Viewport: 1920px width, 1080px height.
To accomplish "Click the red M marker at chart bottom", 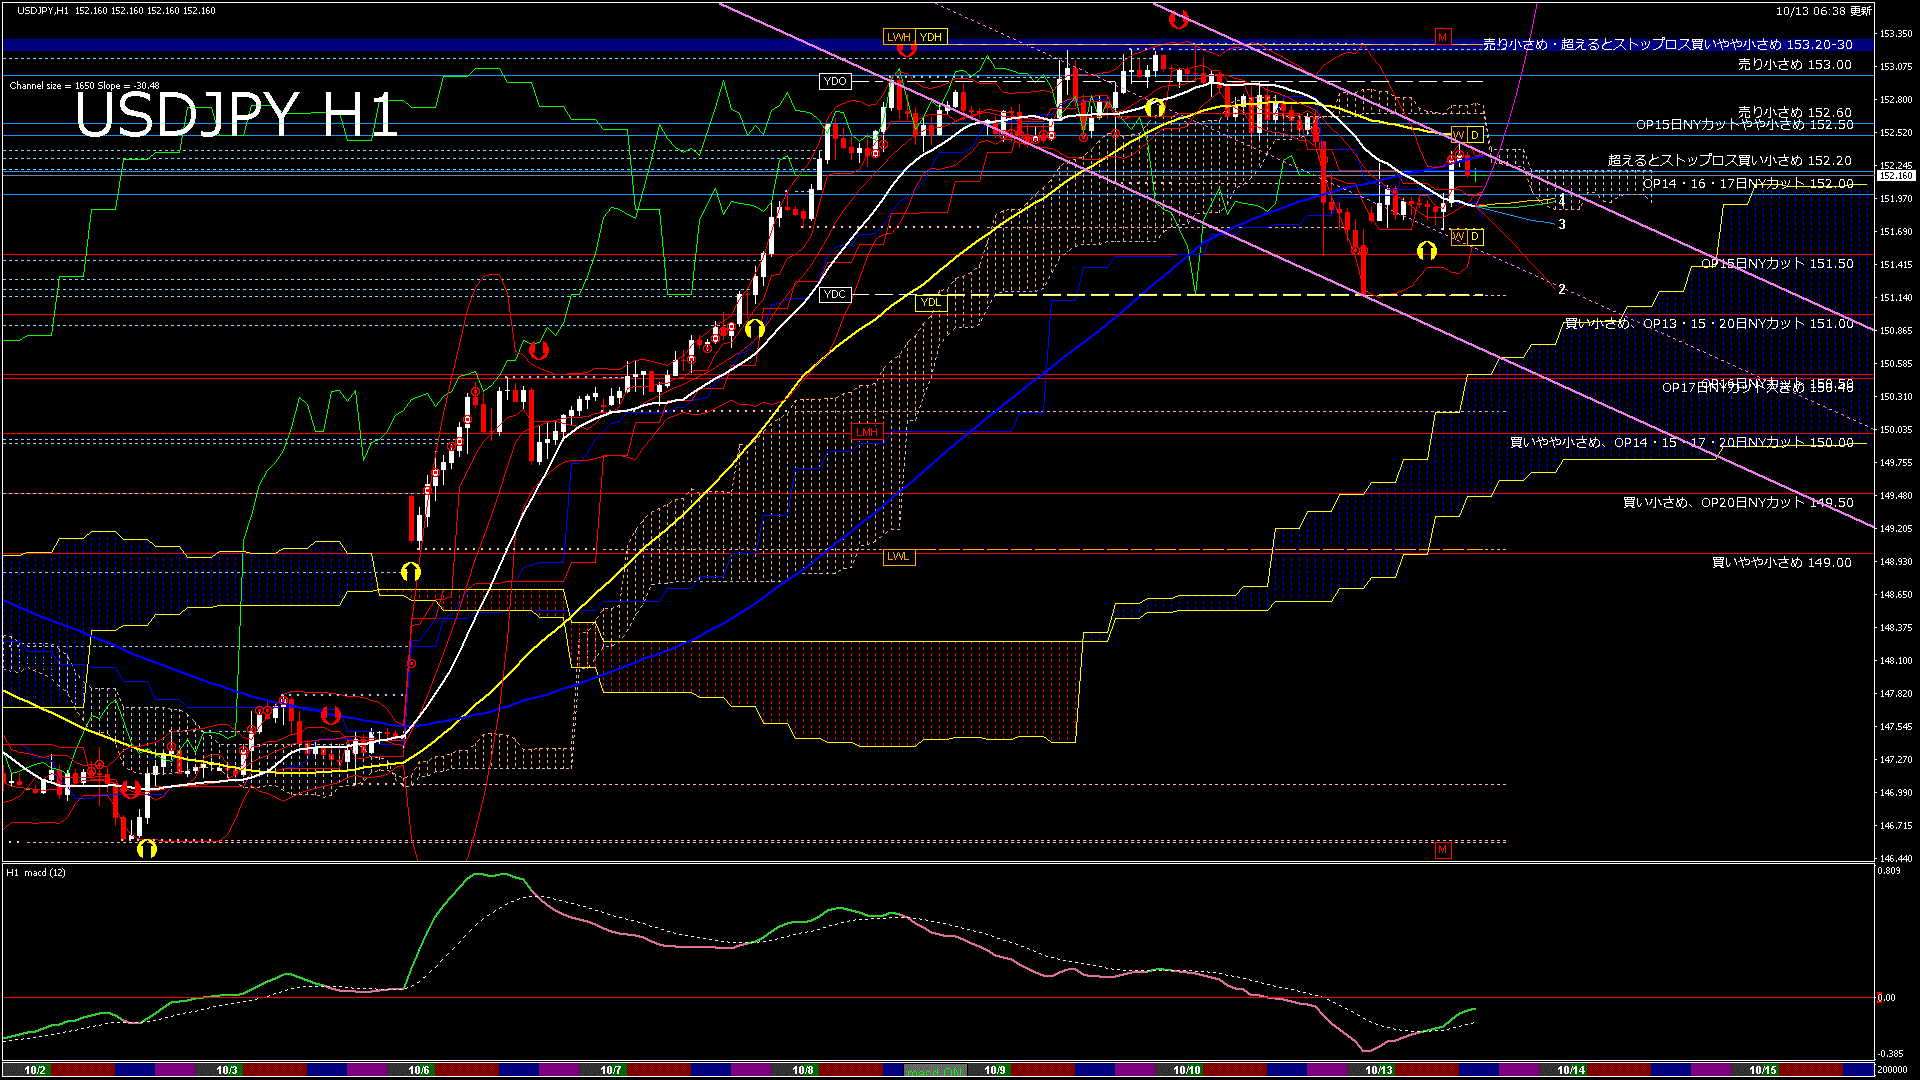I will [x=1442, y=850].
